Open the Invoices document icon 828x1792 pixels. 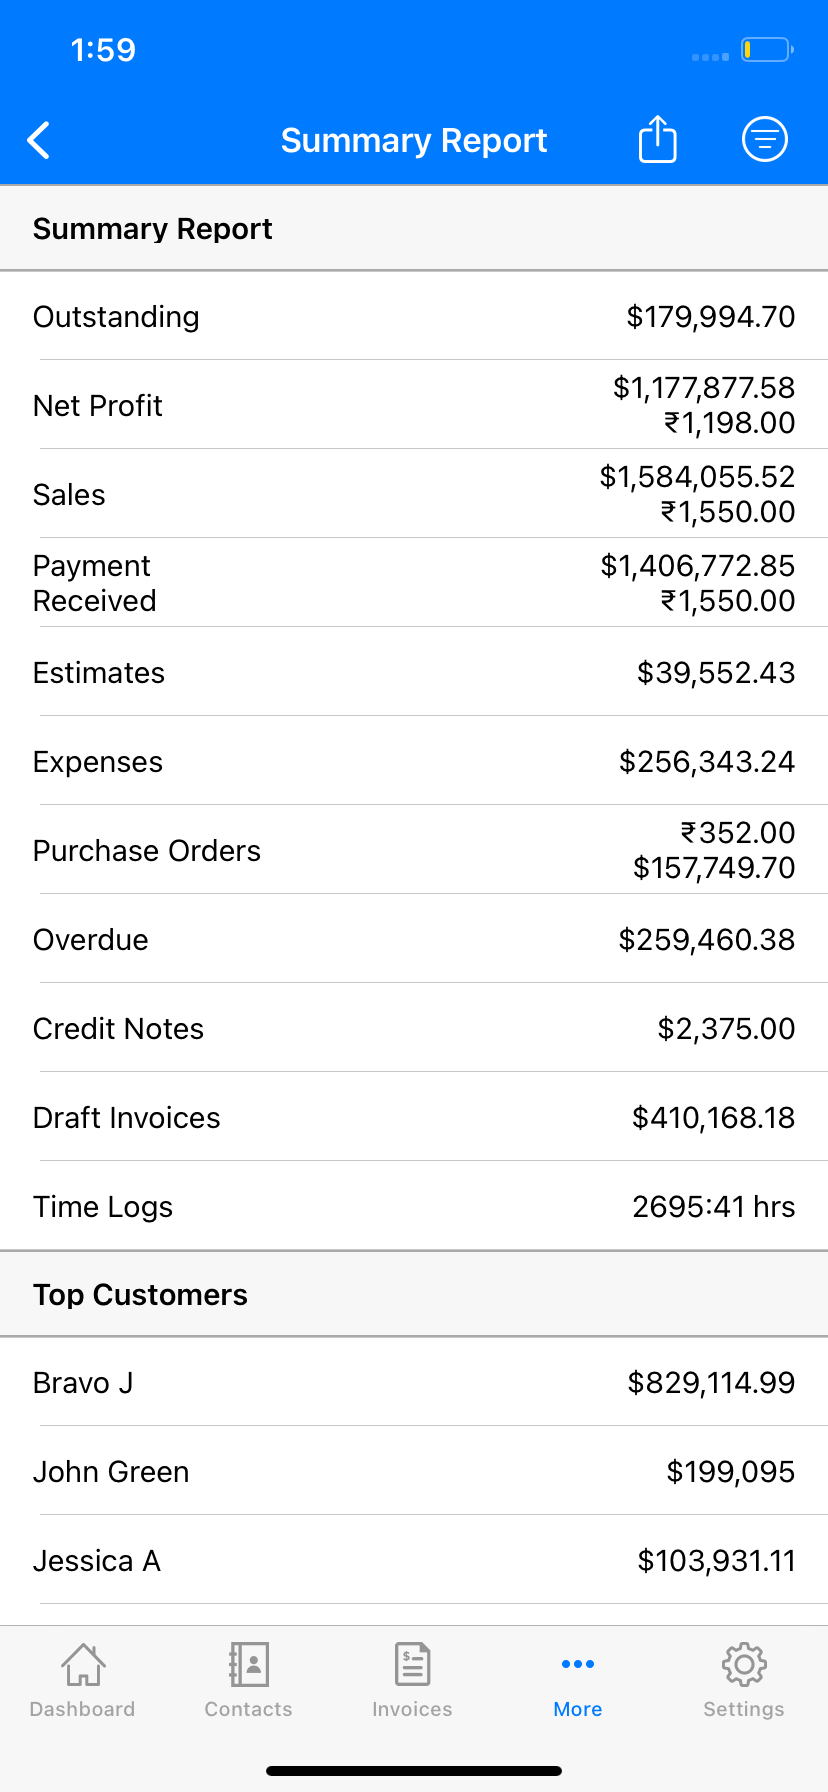point(413,1665)
